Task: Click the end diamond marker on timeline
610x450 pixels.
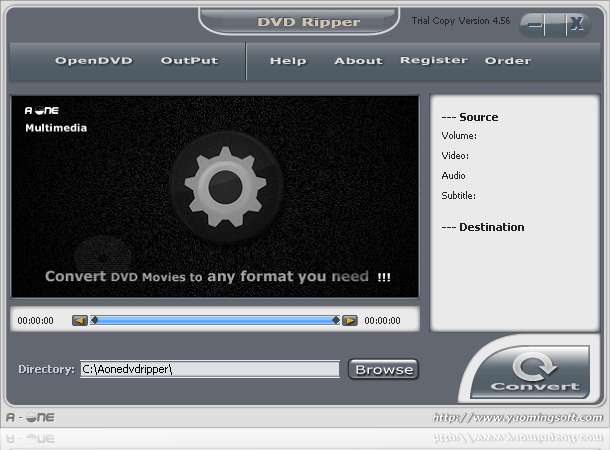Action: click(336, 320)
